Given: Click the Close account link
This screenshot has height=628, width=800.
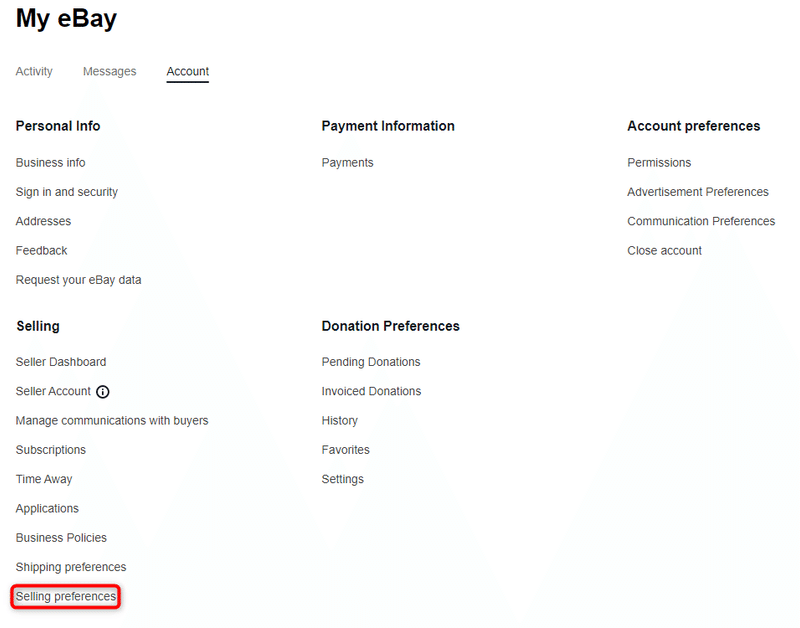Looking at the screenshot, I should coord(664,250).
